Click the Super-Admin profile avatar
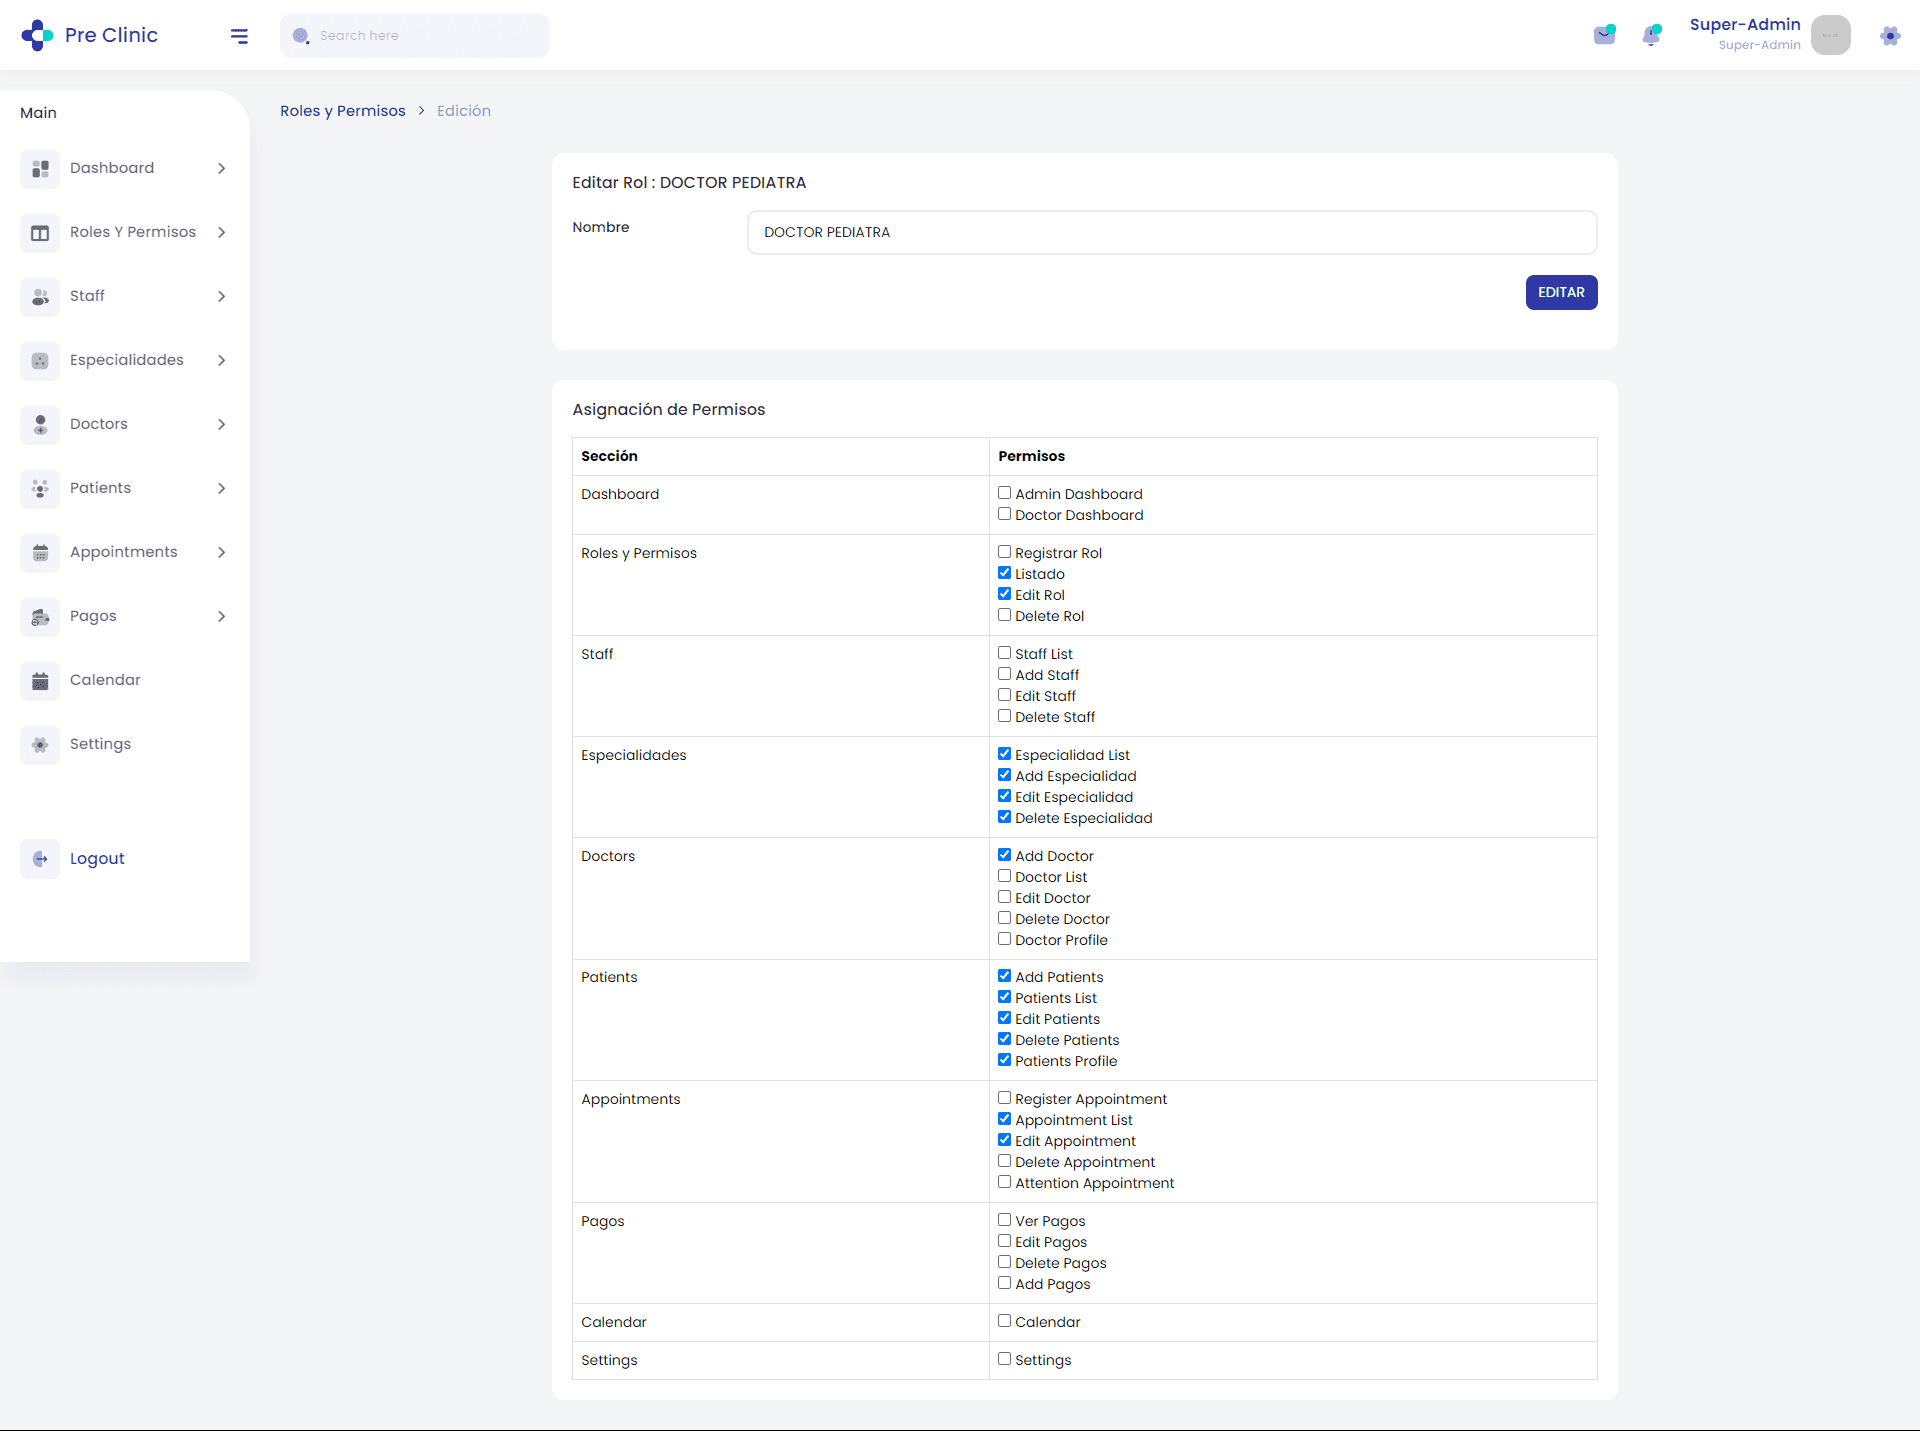This screenshot has width=1920, height=1431. point(1830,35)
